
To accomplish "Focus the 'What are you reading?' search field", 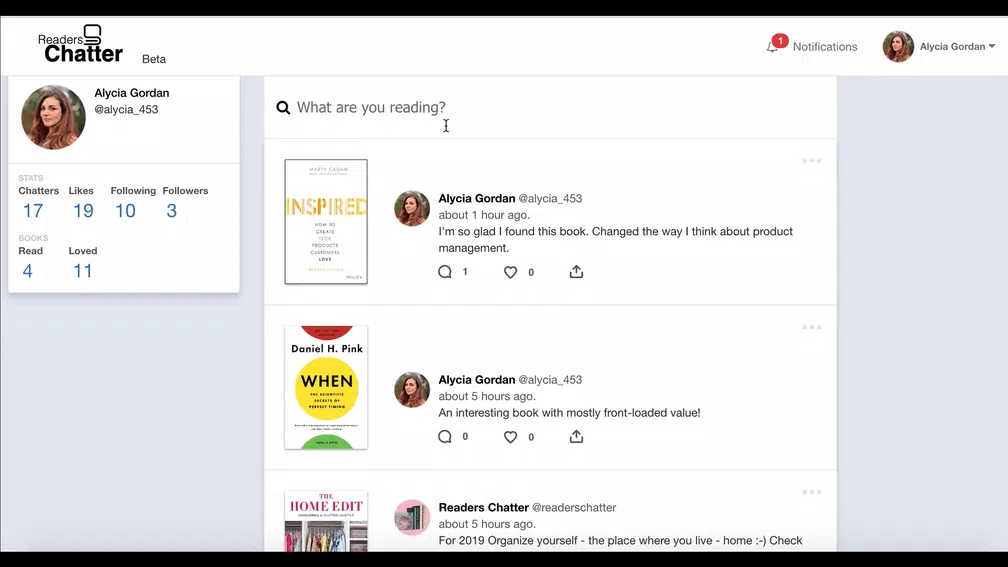I will click(550, 107).
